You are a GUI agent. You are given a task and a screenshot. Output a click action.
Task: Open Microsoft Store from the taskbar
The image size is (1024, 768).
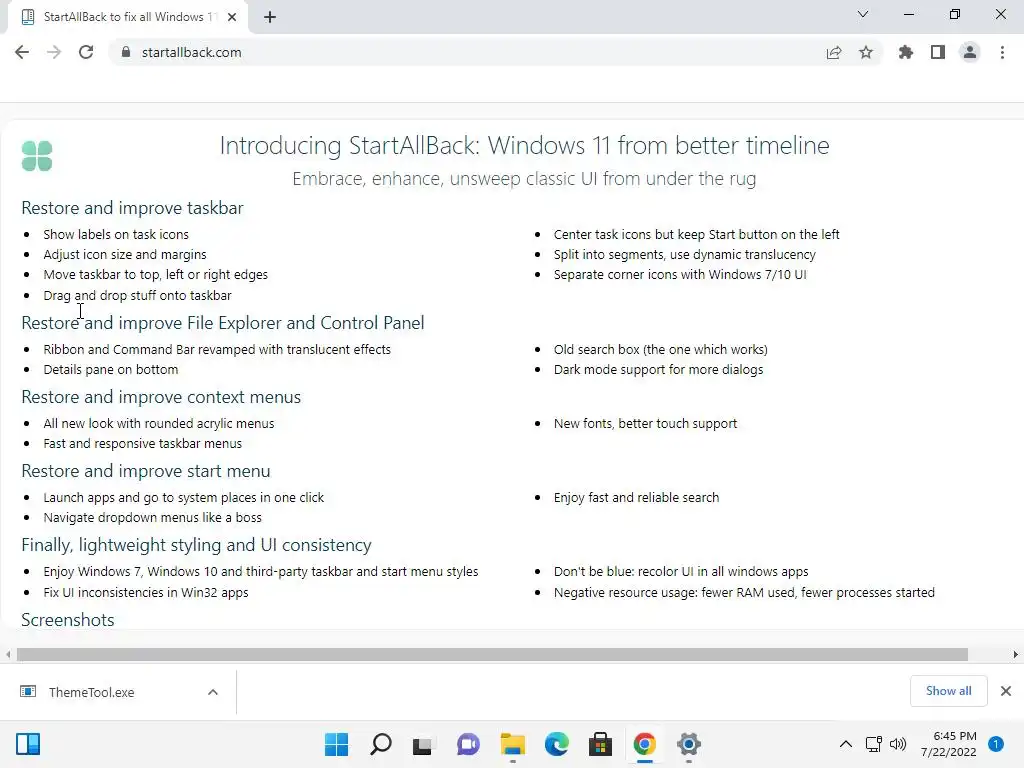click(x=600, y=744)
